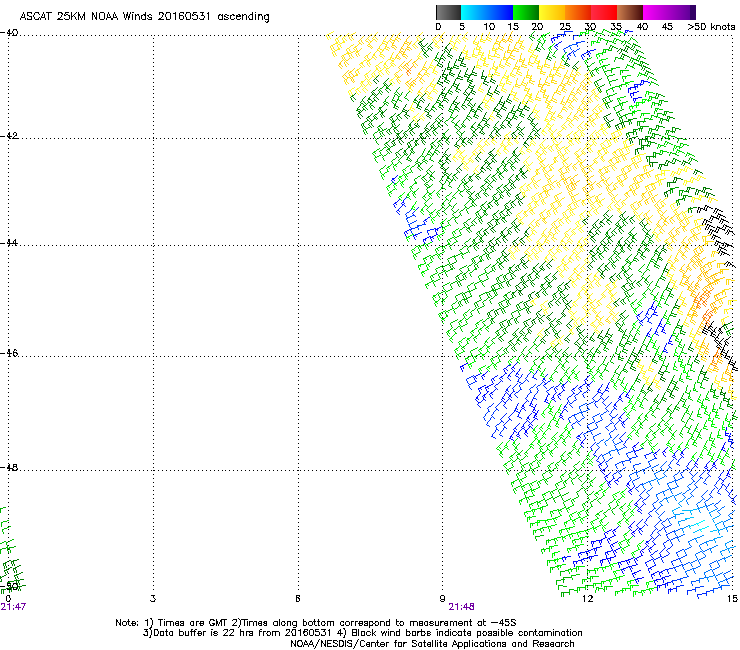Click the '-44' latitude axis label
This screenshot has height=650, width=740.
tap(9, 243)
